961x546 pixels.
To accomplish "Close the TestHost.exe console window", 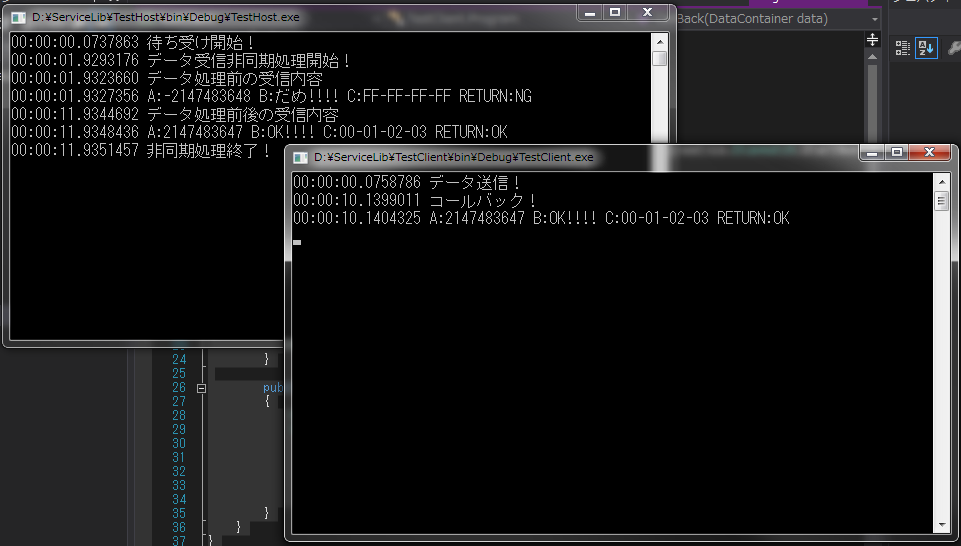I will (x=648, y=13).
